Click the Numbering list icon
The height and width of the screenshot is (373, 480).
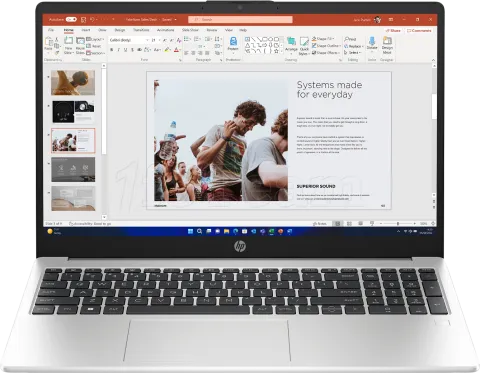coord(197,39)
